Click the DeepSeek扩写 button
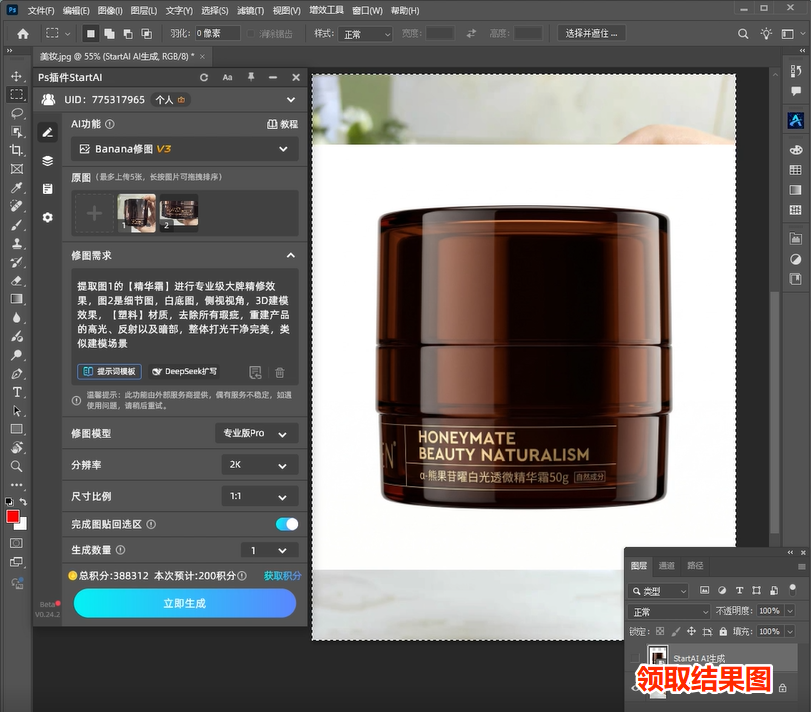Image resolution: width=811 pixels, height=712 pixels. [185, 372]
